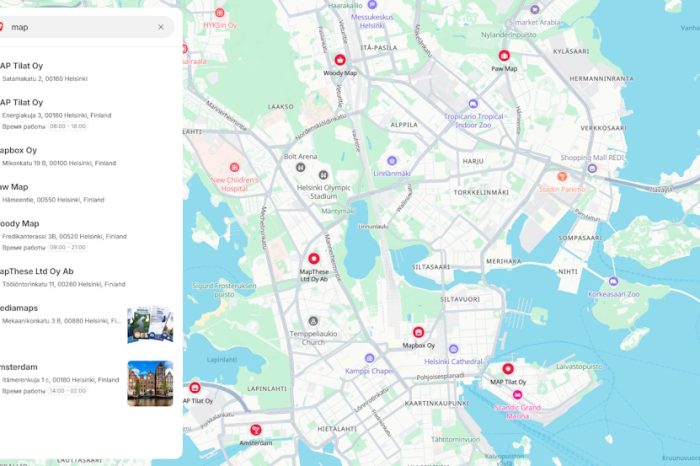Click the SILTASAARI district label
Viewport: 700px width, 466px height.
click(431, 267)
